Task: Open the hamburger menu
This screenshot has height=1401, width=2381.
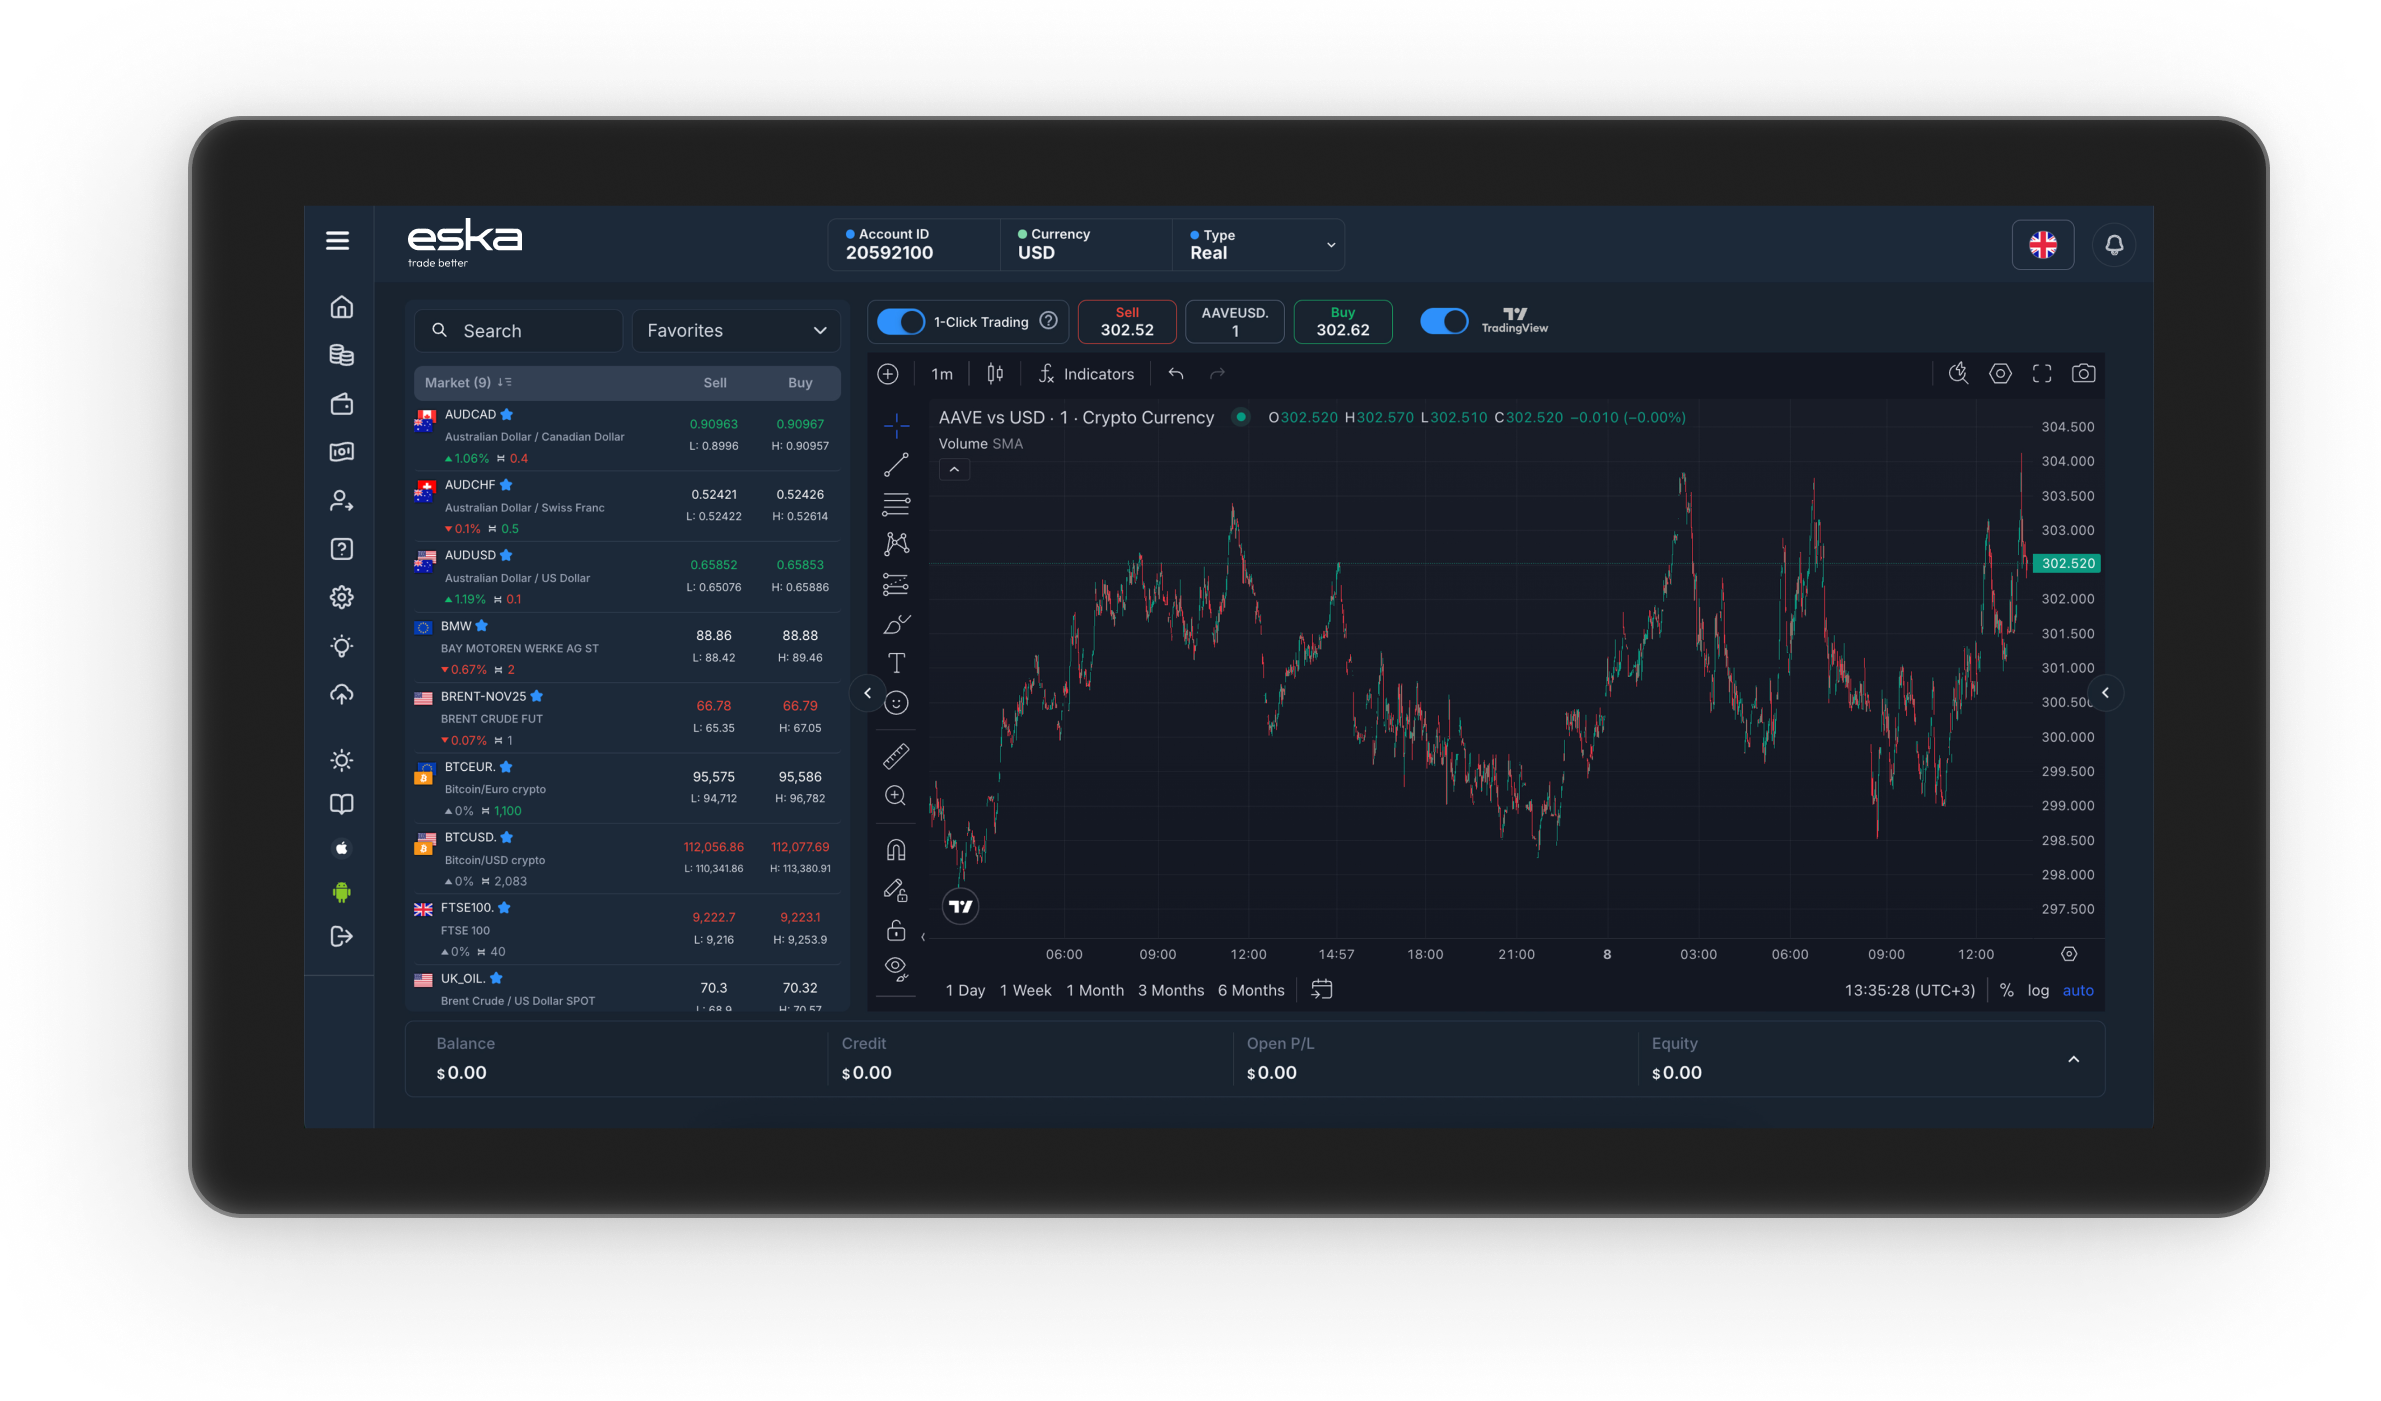Action: click(x=338, y=241)
